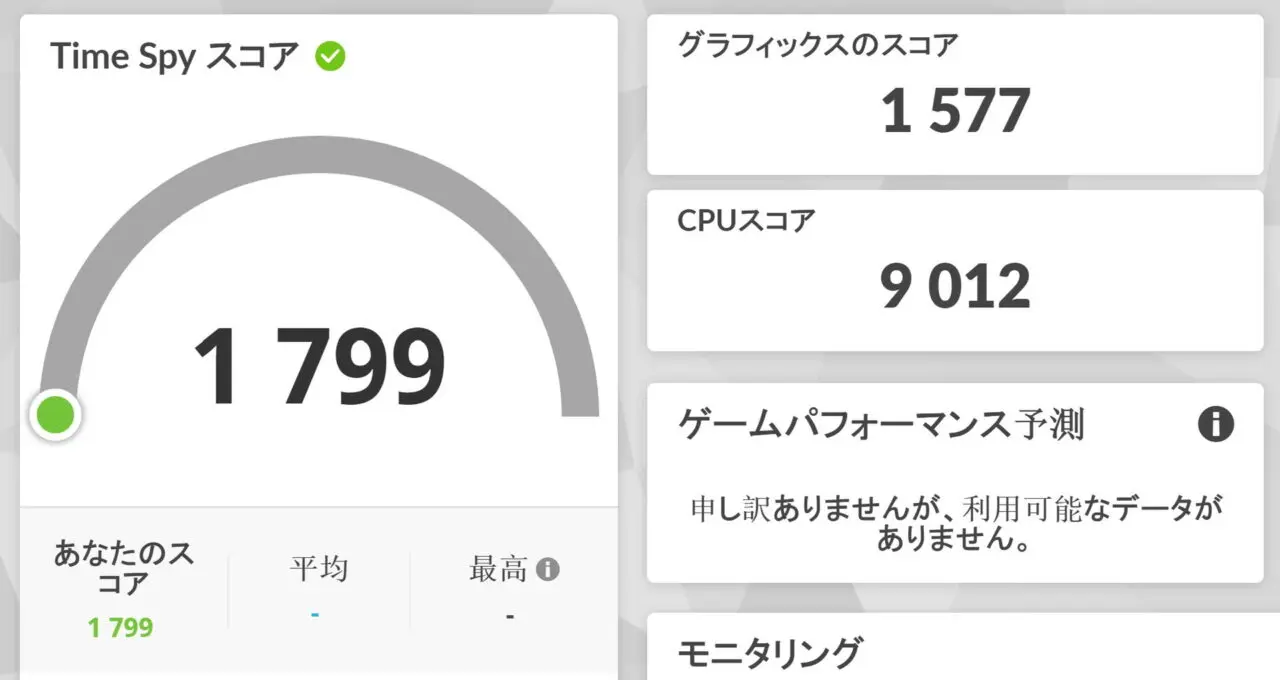
Task: Open the モニタリング section heading
Action: pyautogui.click(x=768, y=653)
